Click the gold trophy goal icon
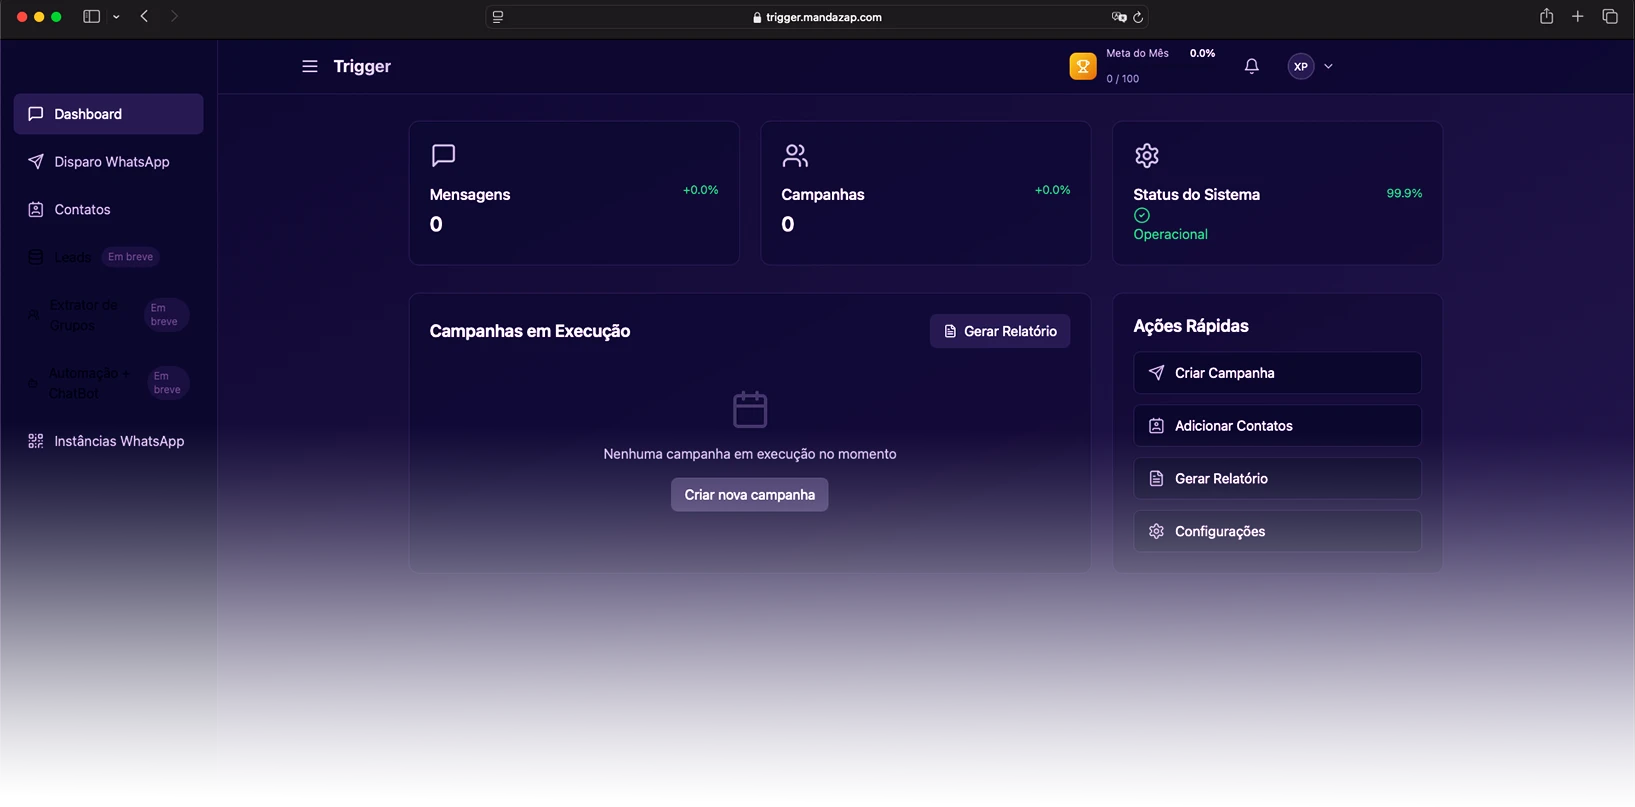The image size is (1635, 807). point(1082,66)
